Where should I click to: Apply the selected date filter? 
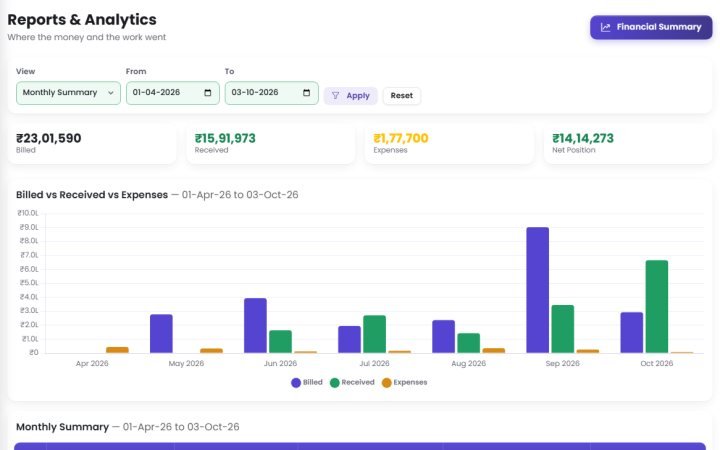click(350, 96)
